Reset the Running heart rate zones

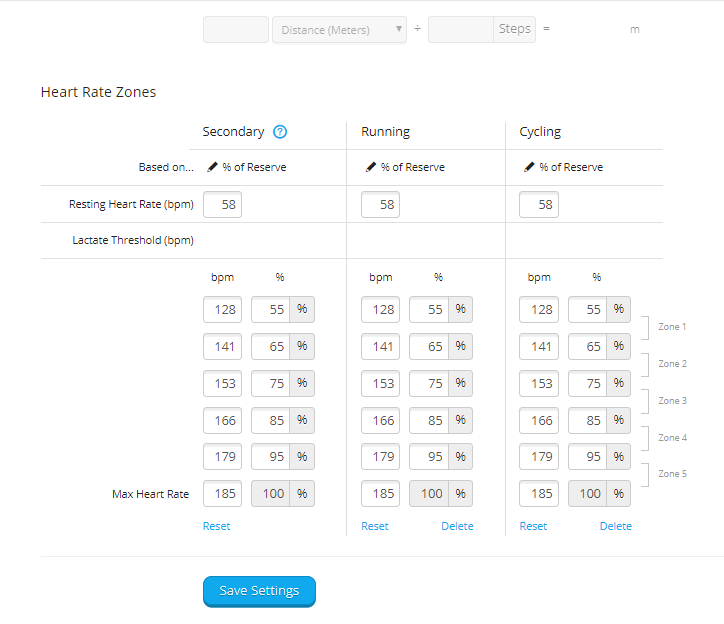(x=374, y=526)
